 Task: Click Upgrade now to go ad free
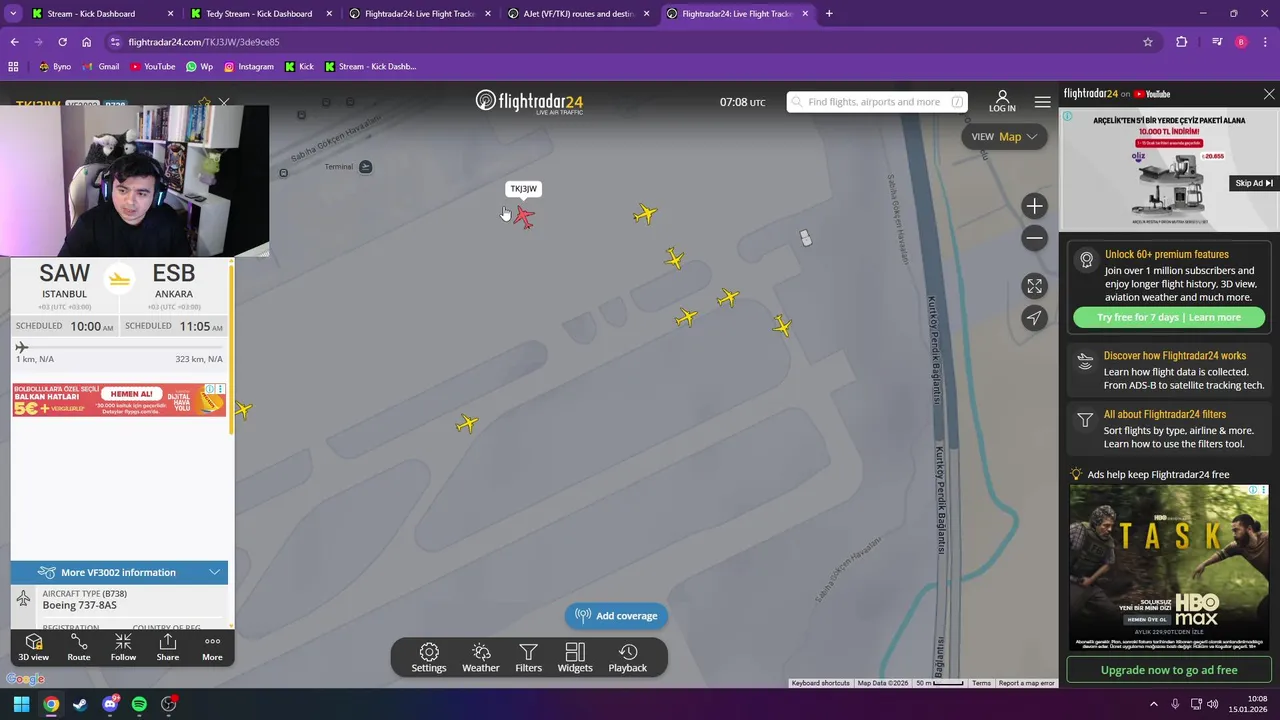[1169, 670]
